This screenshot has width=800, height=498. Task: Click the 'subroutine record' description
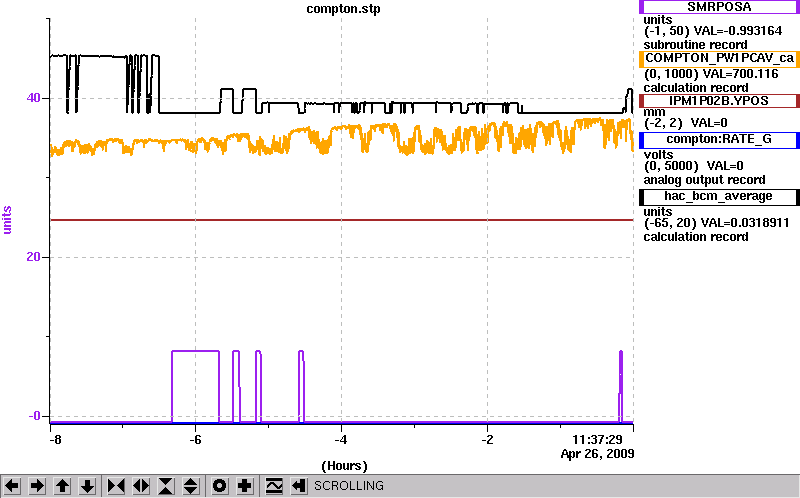[695, 45]
